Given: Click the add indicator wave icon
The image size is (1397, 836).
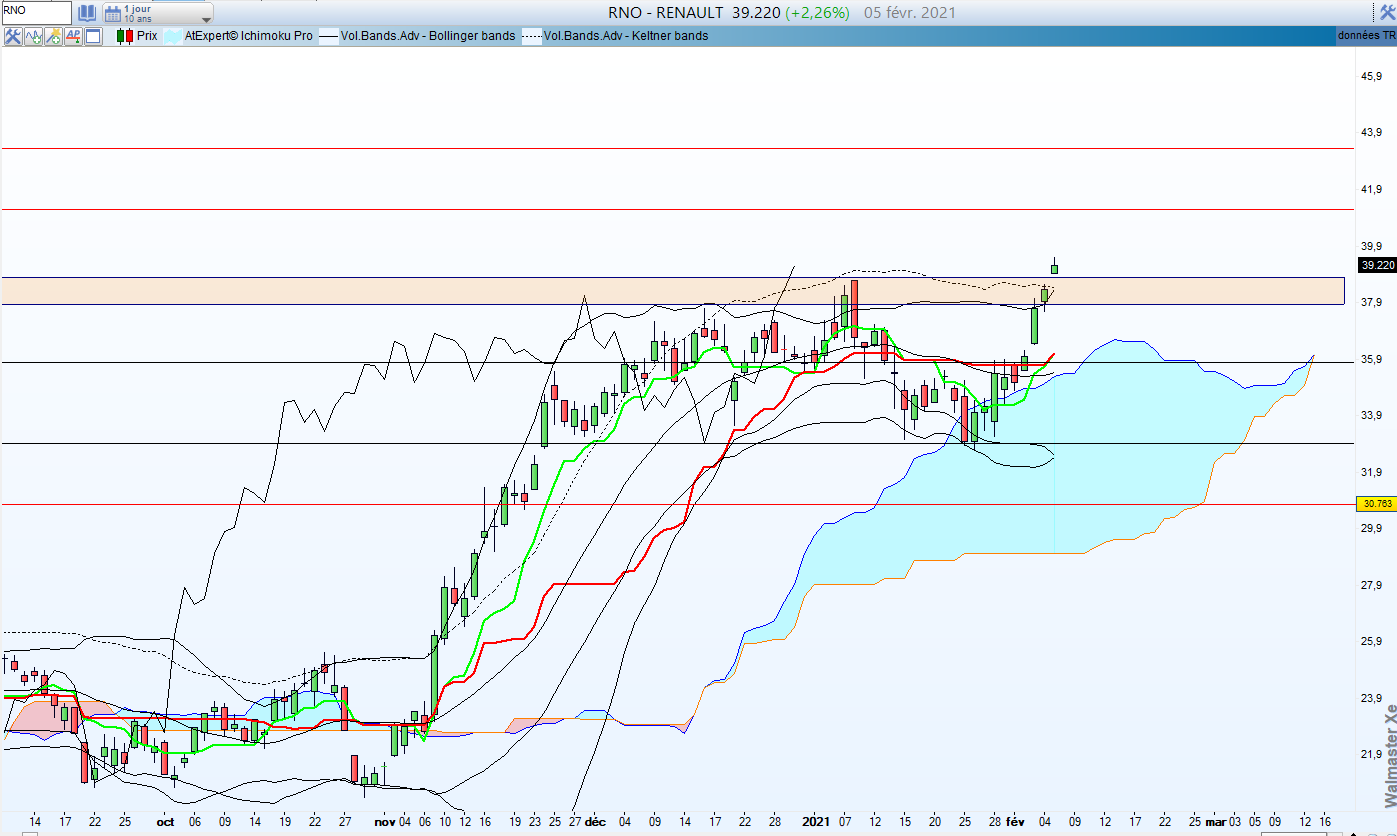Looking at the screenshot, I should click(x=33, y=36).
